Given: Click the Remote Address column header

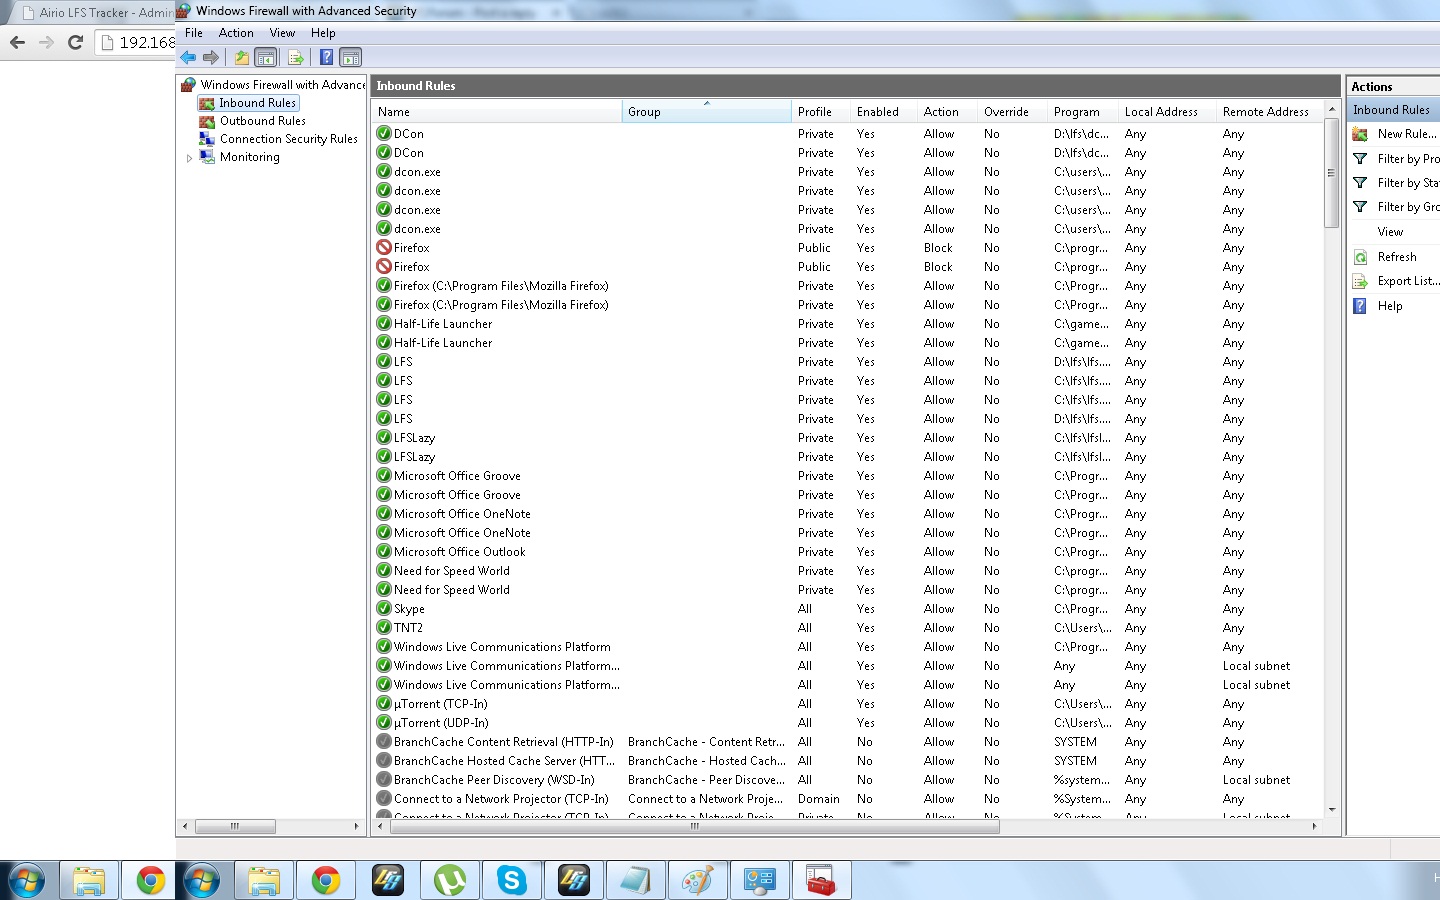Looking at the screenshot, I should coord(1269,112).
